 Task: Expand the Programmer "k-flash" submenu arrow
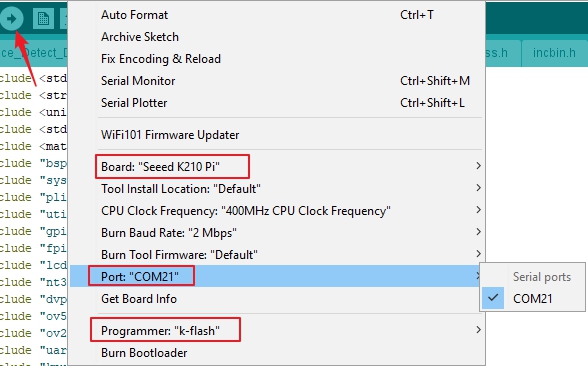[x=478, y=330]
